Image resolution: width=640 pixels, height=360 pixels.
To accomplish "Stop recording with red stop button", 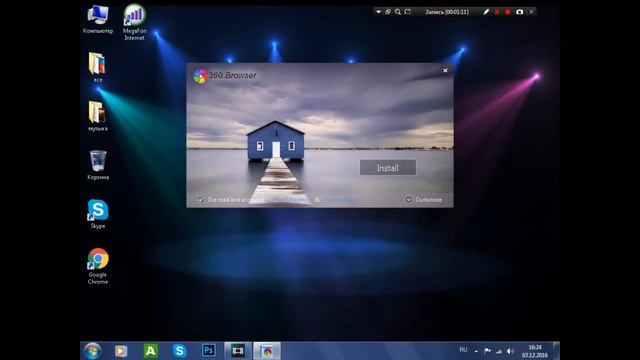I will (x=507, y=12).
